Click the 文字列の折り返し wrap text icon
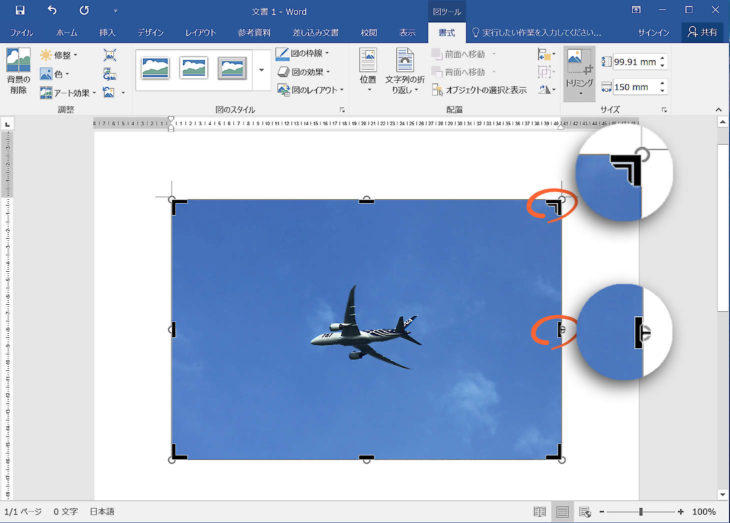 [x=405, y=71]
